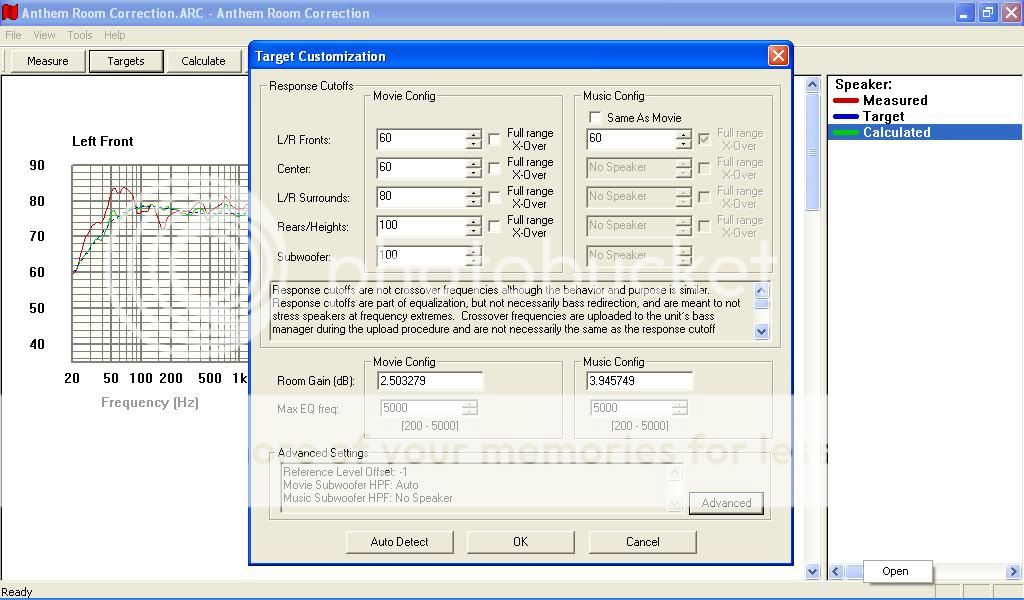Decrease the Rears/Heights movie cutoff value
1024x600 pixels.
[x=474, y=231]
